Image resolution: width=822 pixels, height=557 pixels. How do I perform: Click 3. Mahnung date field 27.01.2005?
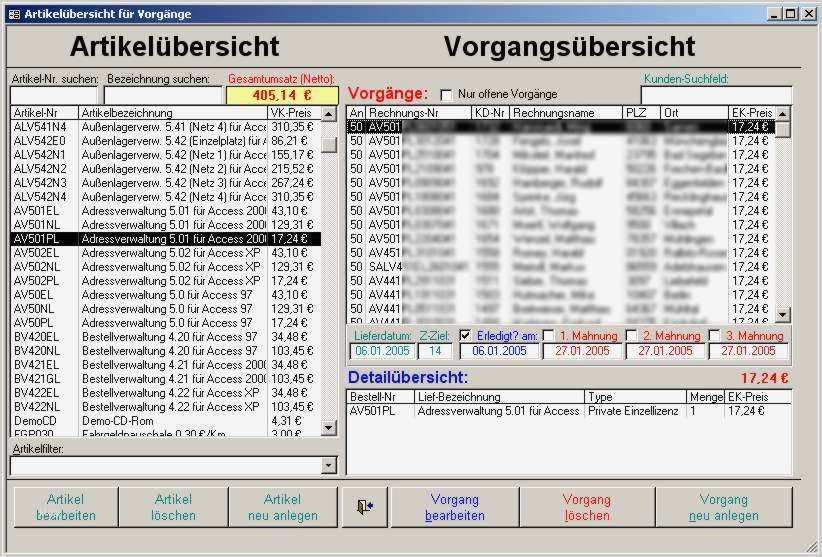coord(748,351)
